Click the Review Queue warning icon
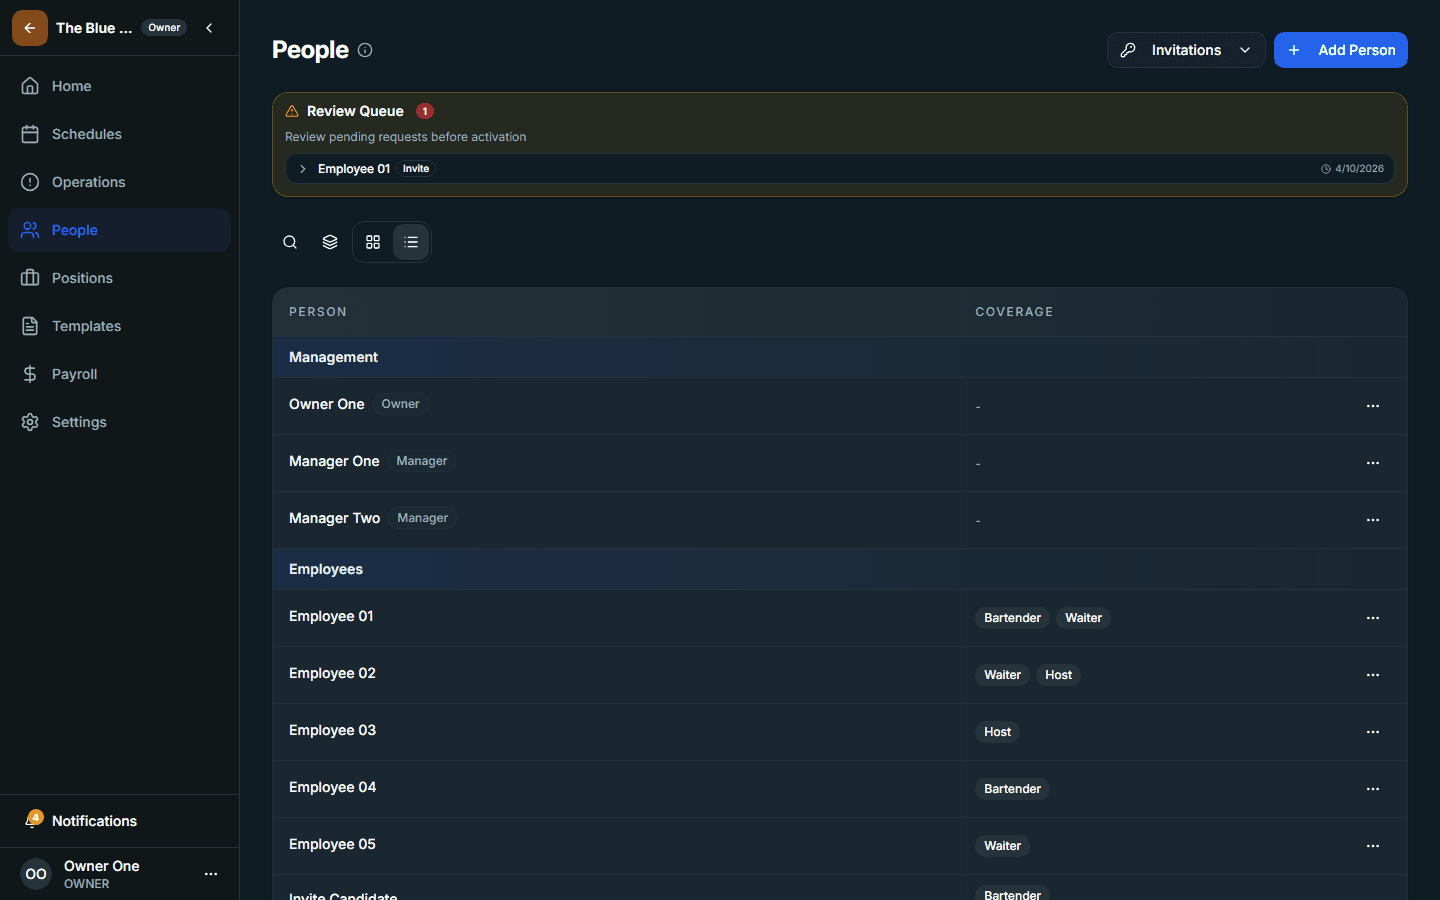 coord(292,111)
